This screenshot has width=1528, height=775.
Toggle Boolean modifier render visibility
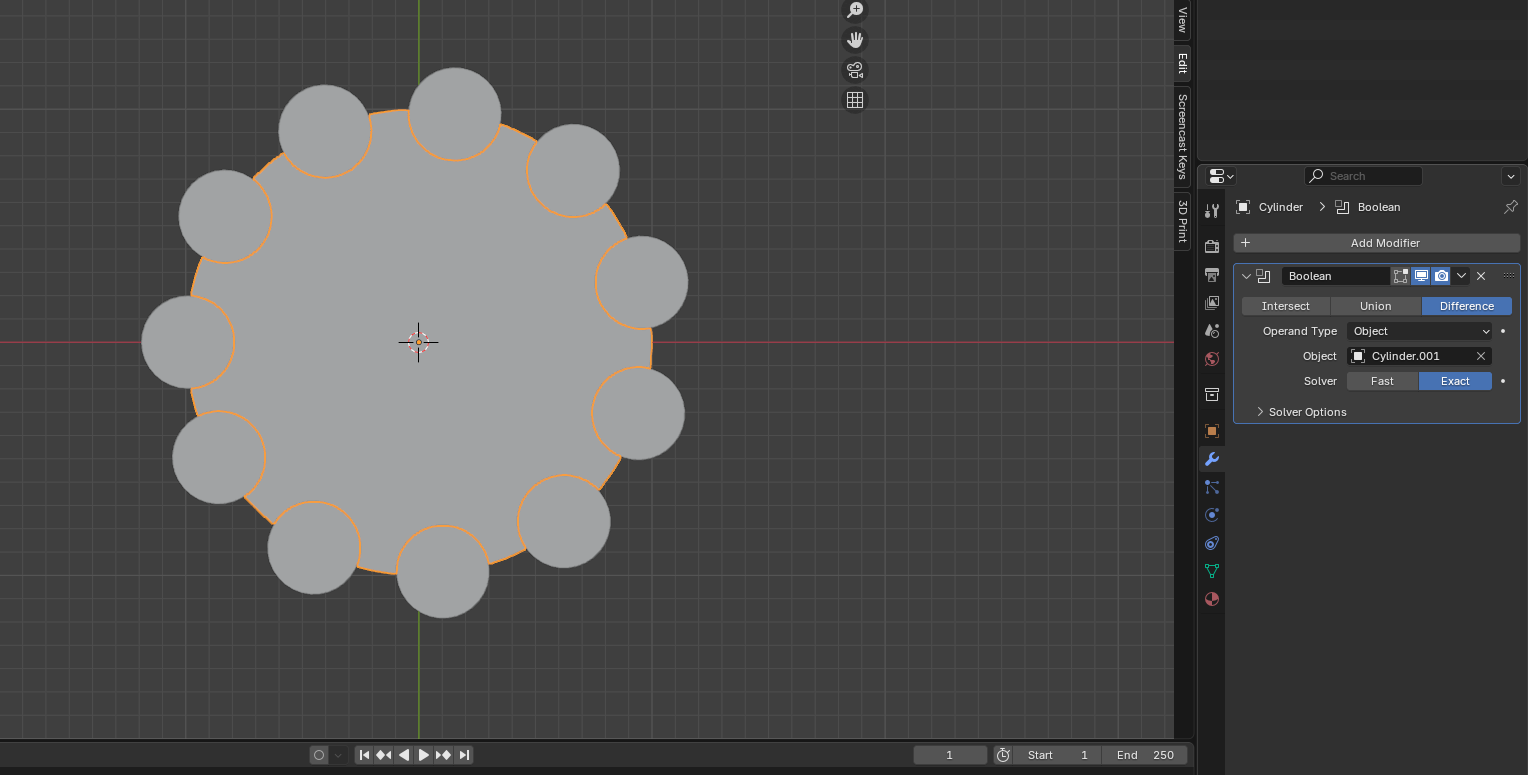1441,276
